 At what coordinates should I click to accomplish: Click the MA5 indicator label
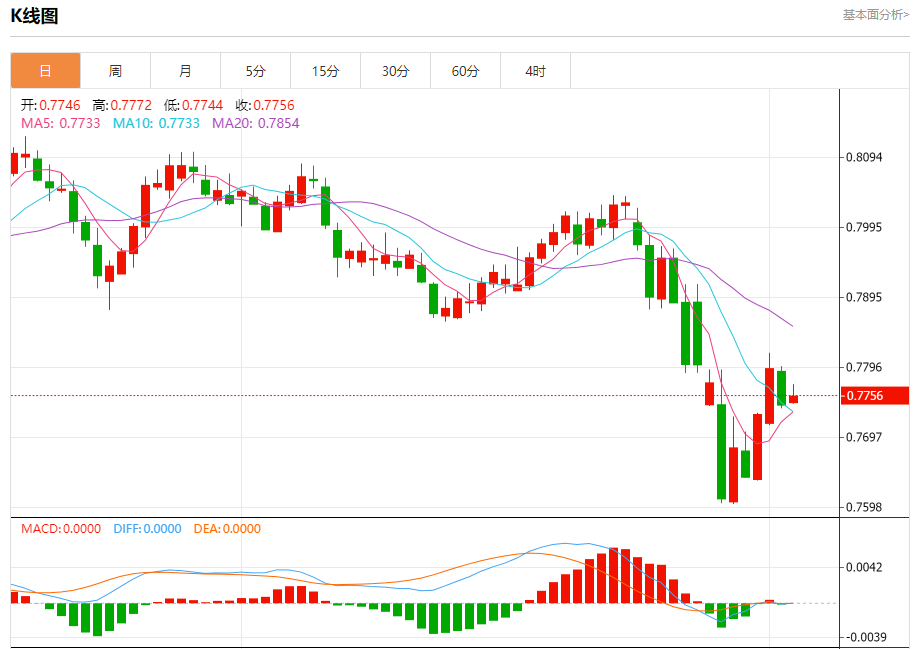coord(60,123)
